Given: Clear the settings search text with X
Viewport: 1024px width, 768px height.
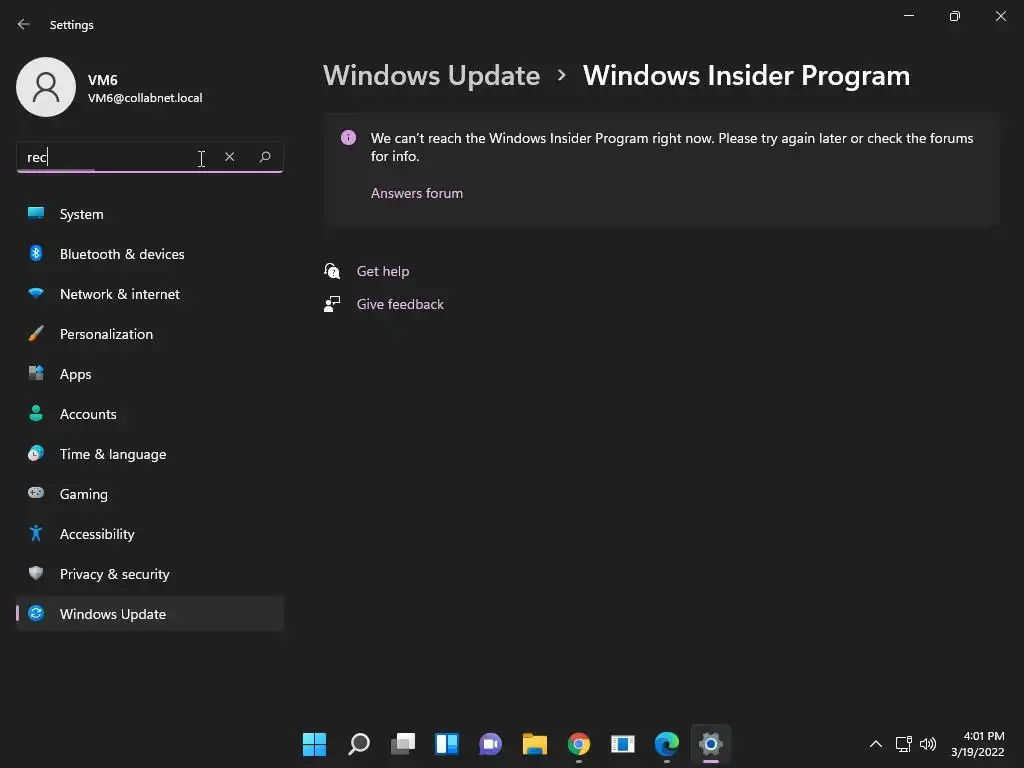Looking at the screenshot, I should [229, 157].
